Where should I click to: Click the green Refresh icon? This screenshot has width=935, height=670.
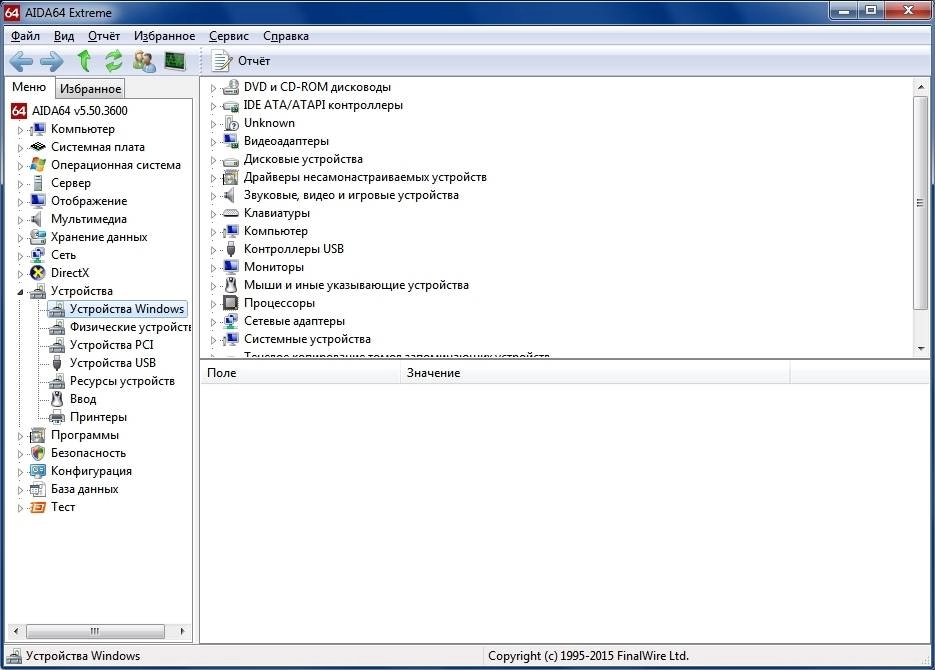click(113, 61)
